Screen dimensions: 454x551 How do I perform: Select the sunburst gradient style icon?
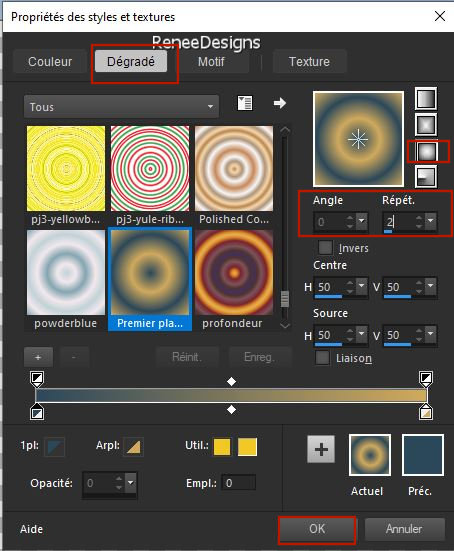(426, 151)
